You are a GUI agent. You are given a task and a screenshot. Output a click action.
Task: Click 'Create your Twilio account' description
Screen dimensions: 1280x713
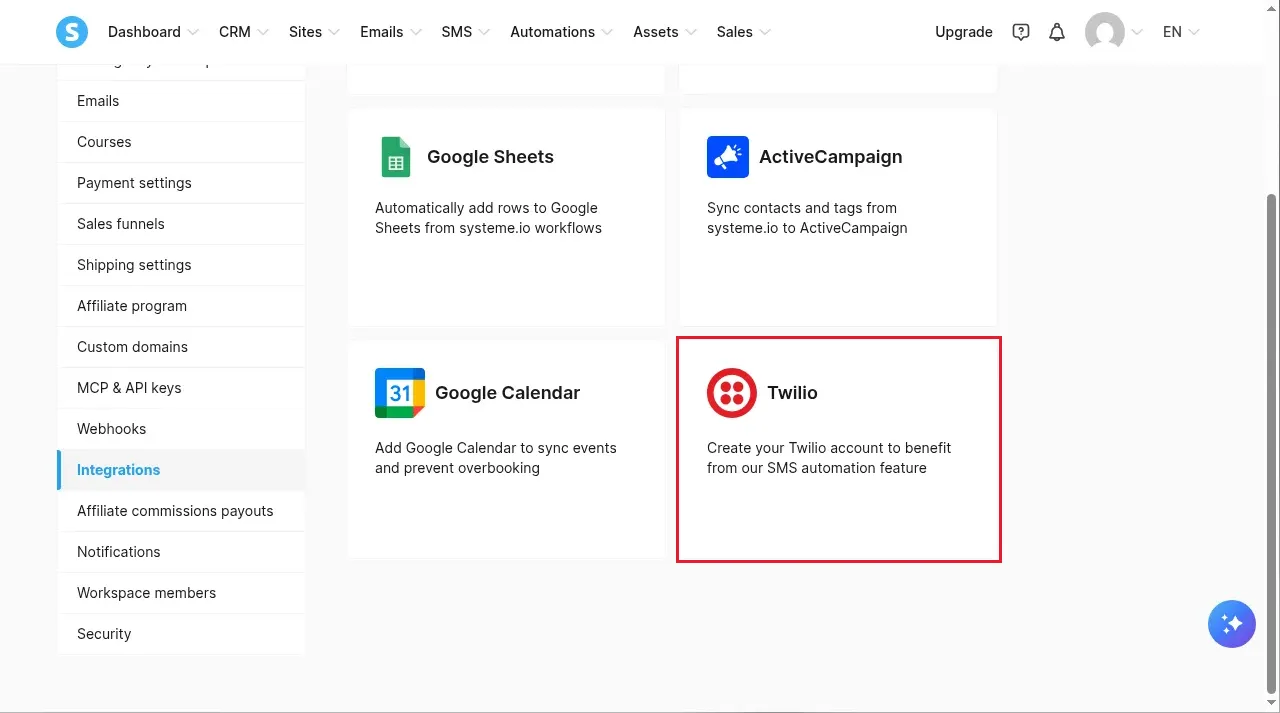(829, 458)
